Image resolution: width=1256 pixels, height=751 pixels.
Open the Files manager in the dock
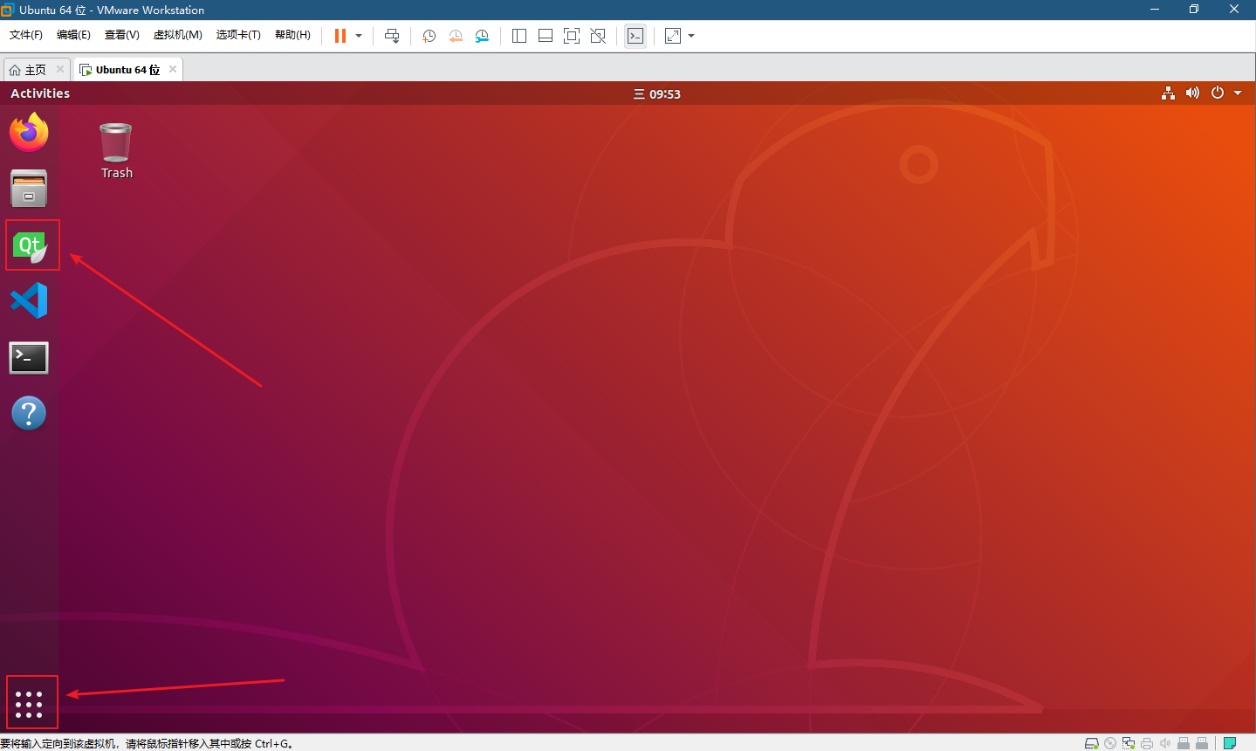pos(29,189)
